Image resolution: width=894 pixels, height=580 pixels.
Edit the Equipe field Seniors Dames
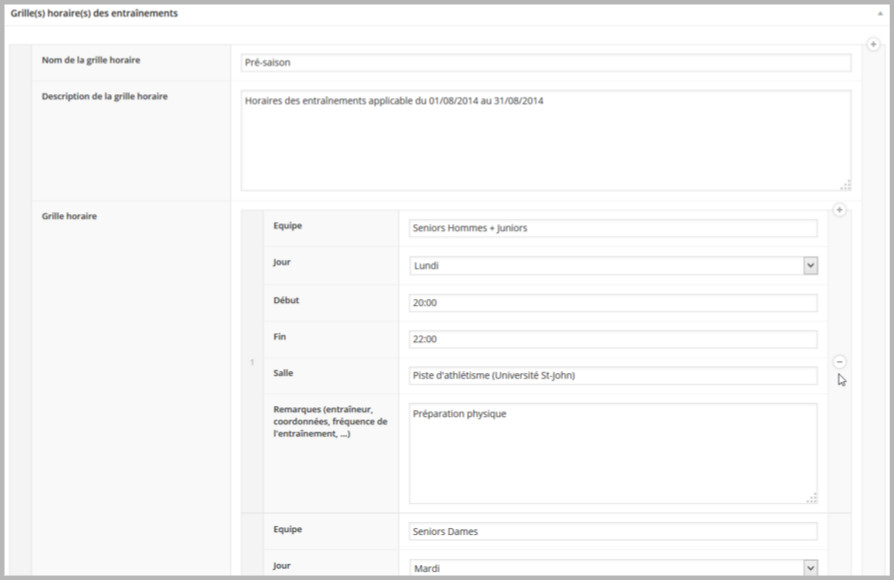[x=613, y=532]
